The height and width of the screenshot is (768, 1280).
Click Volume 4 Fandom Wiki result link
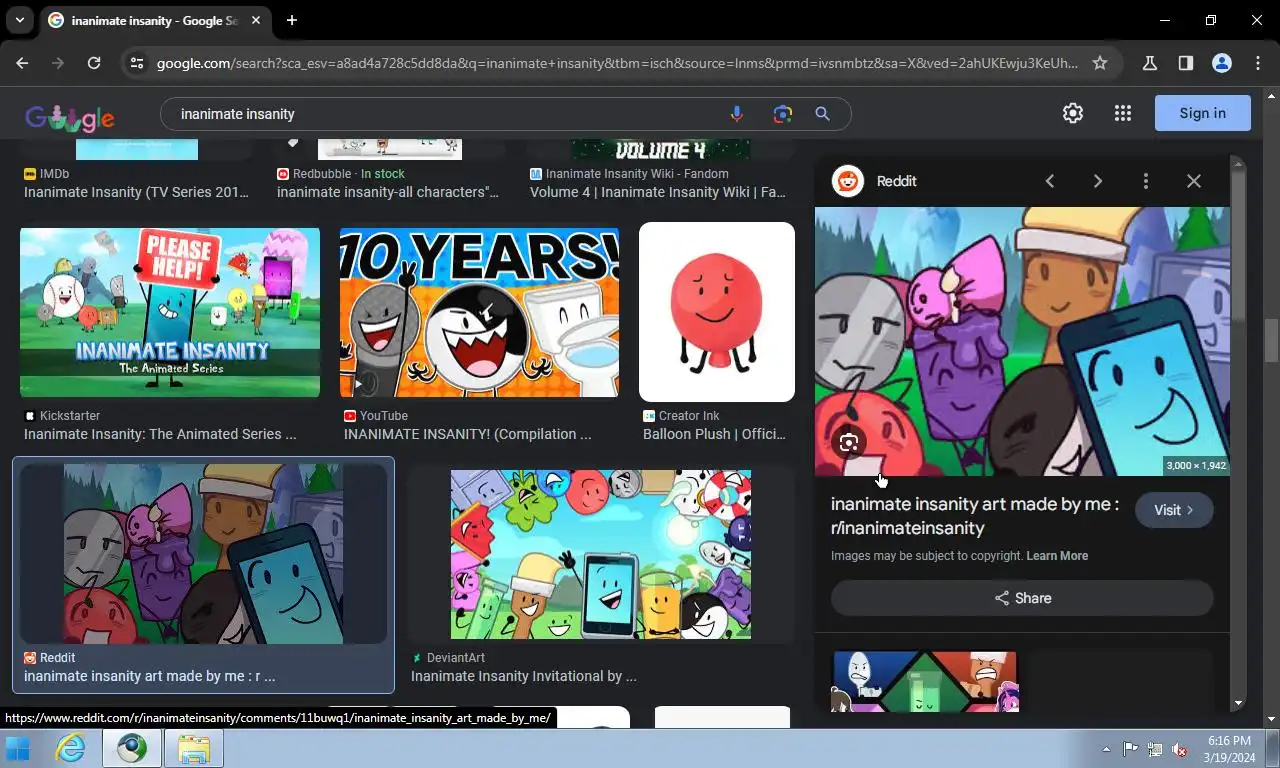coord(658,192)
